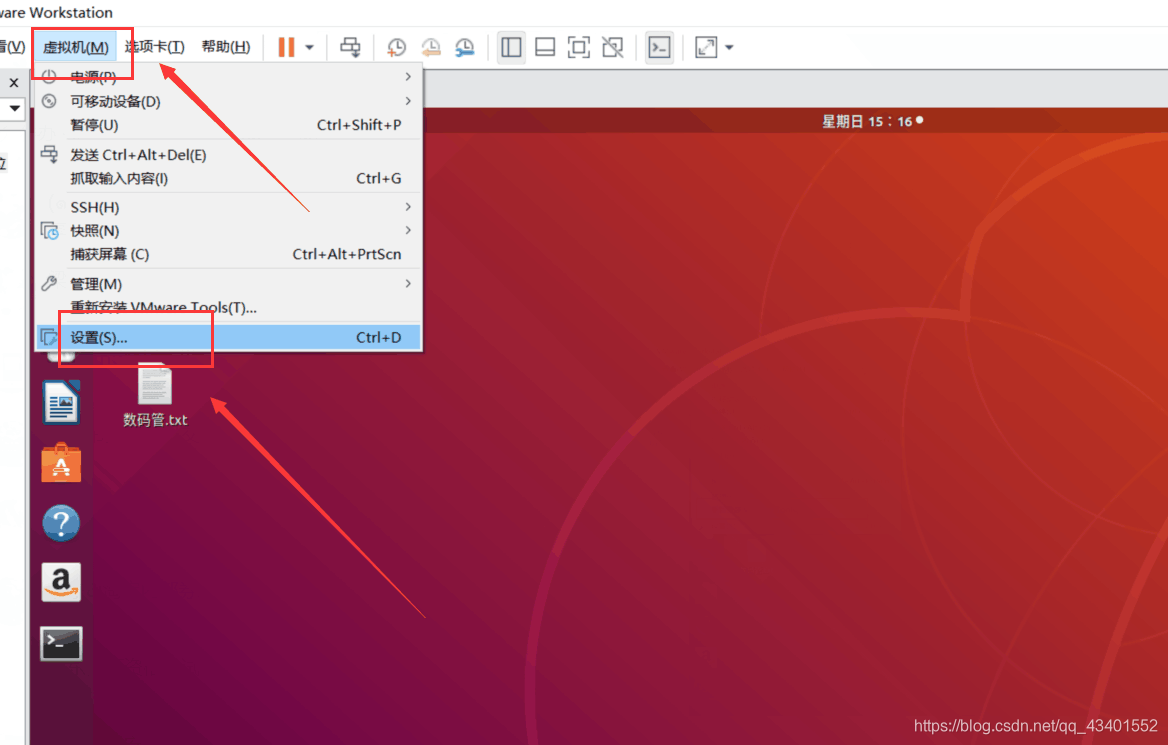The image size is (1168, 745).
Task: Enter full screen mode icon
Action: pyautogui.click(x=579, y=47)
